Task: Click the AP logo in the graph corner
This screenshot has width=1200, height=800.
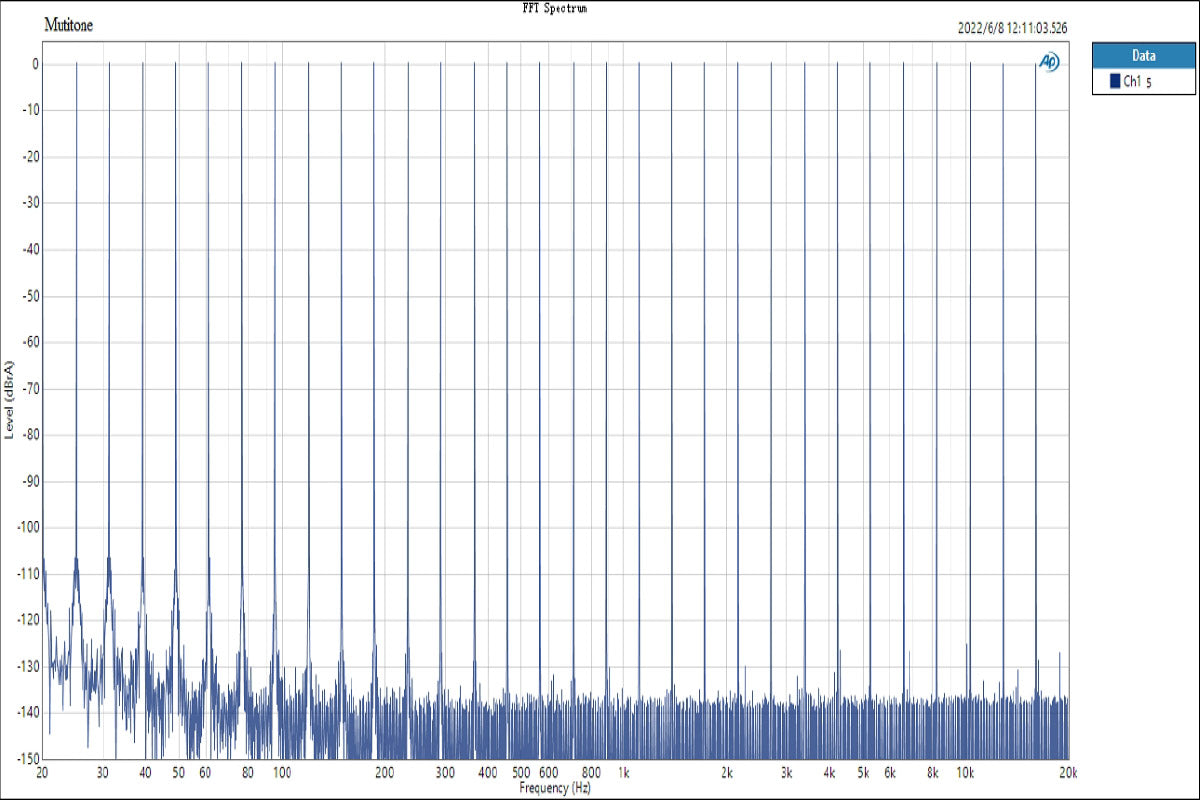Action: pos(1049,62)
